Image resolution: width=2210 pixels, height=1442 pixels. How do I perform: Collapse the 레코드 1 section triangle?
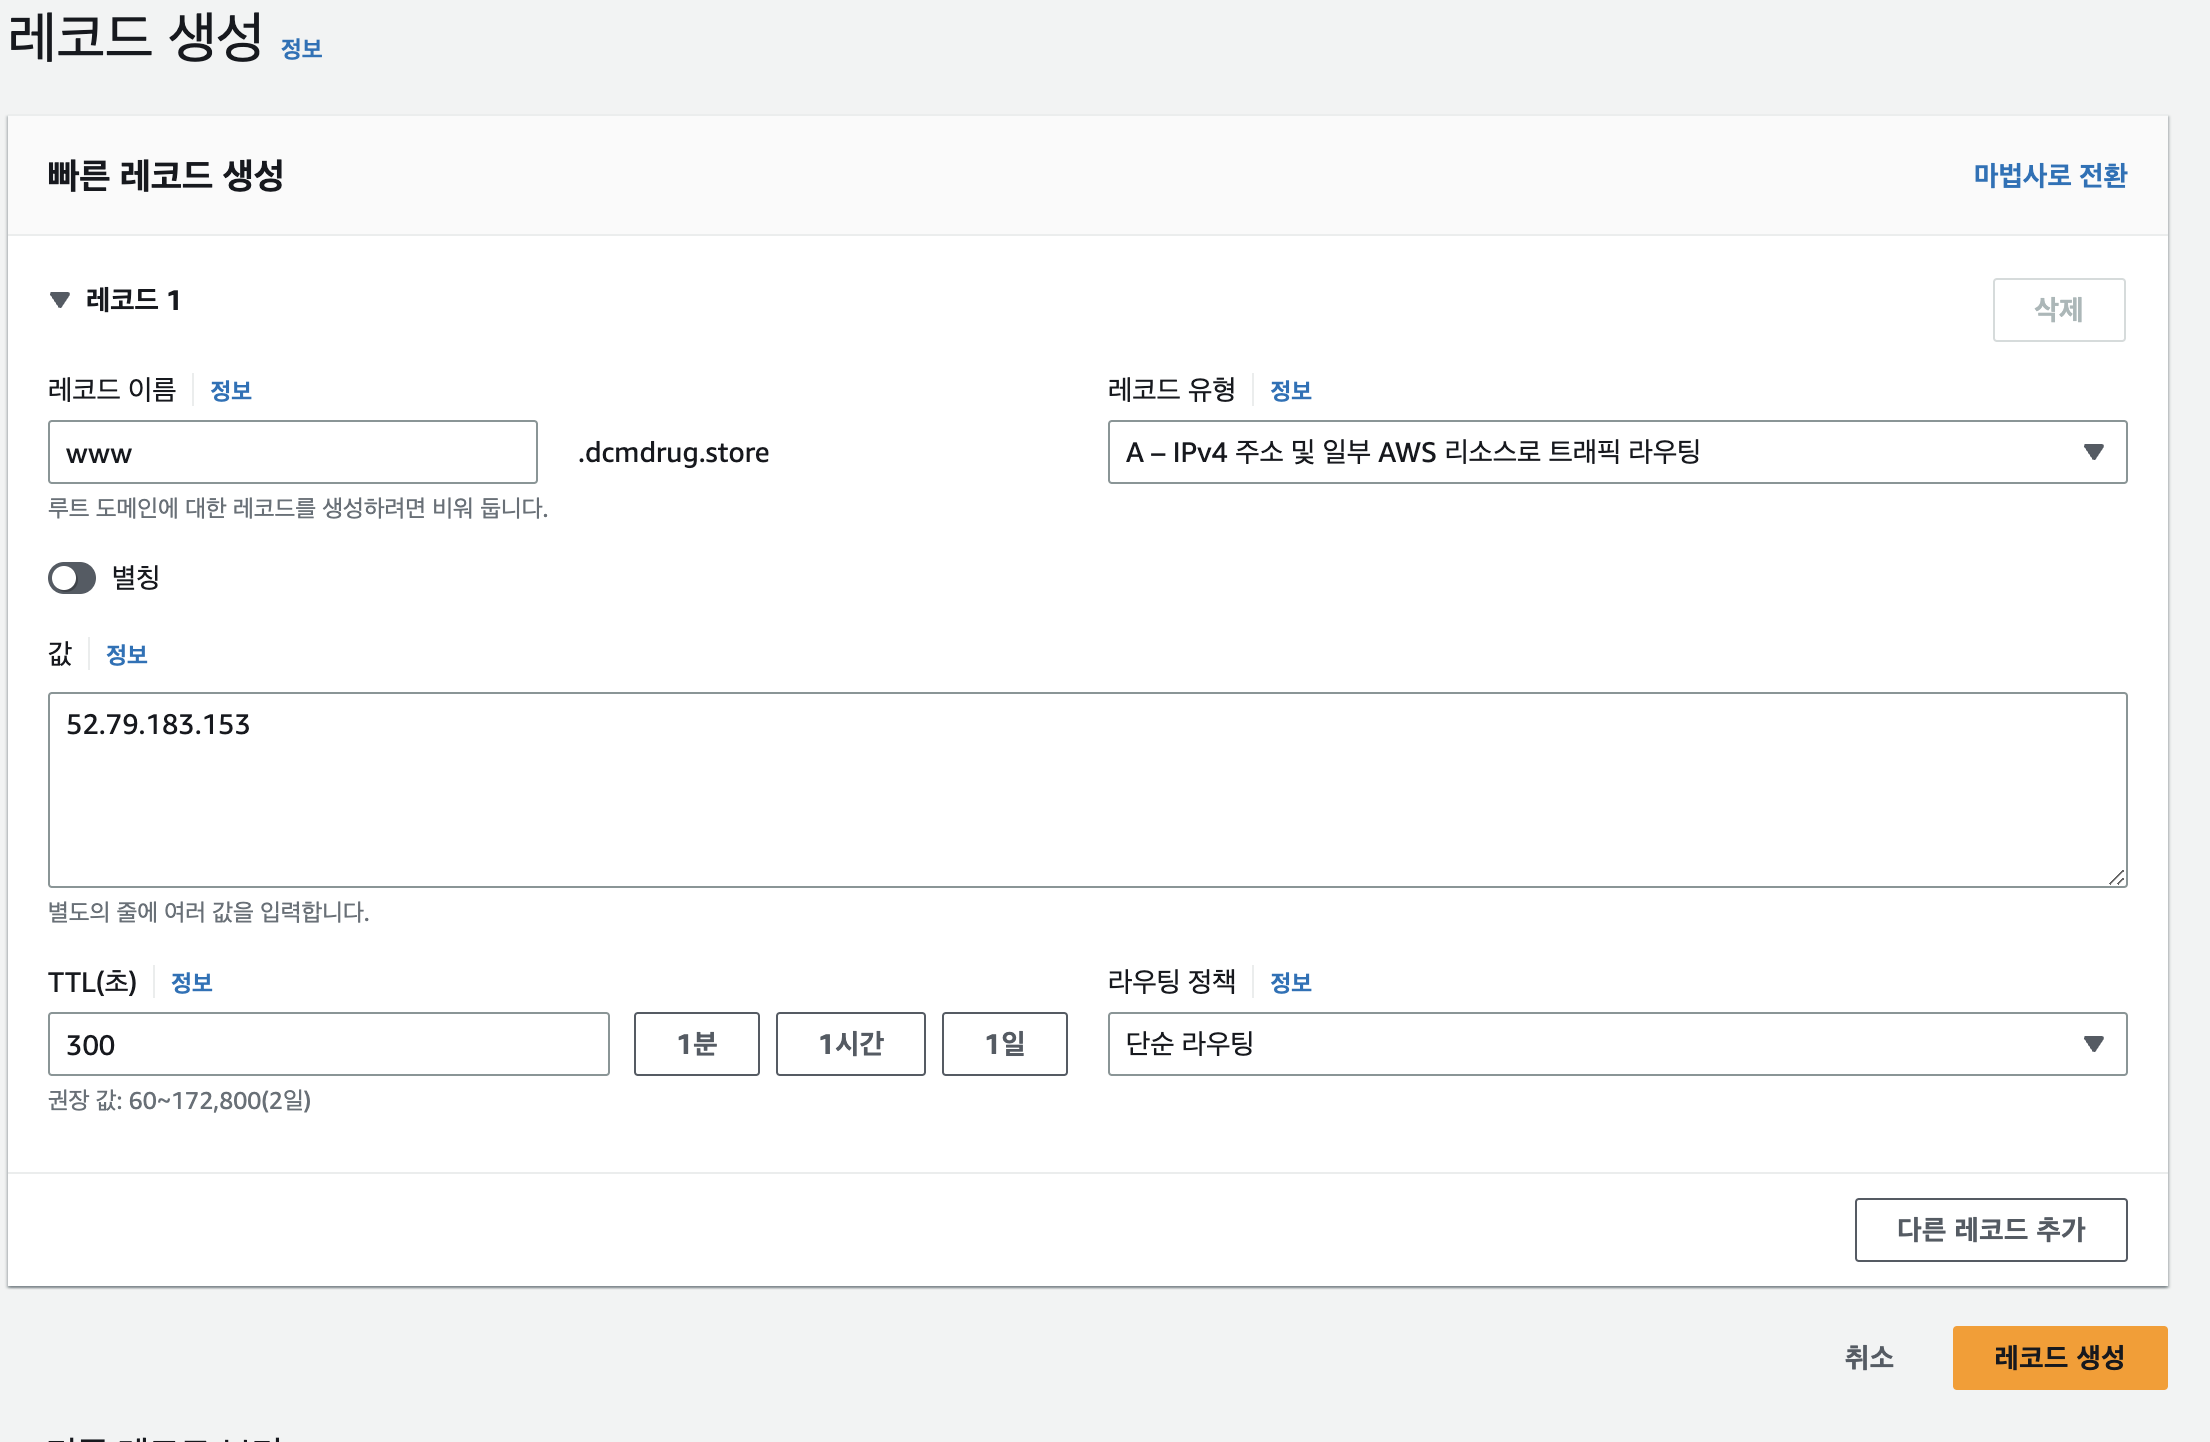pyautogui.click(x=60, y=300)
